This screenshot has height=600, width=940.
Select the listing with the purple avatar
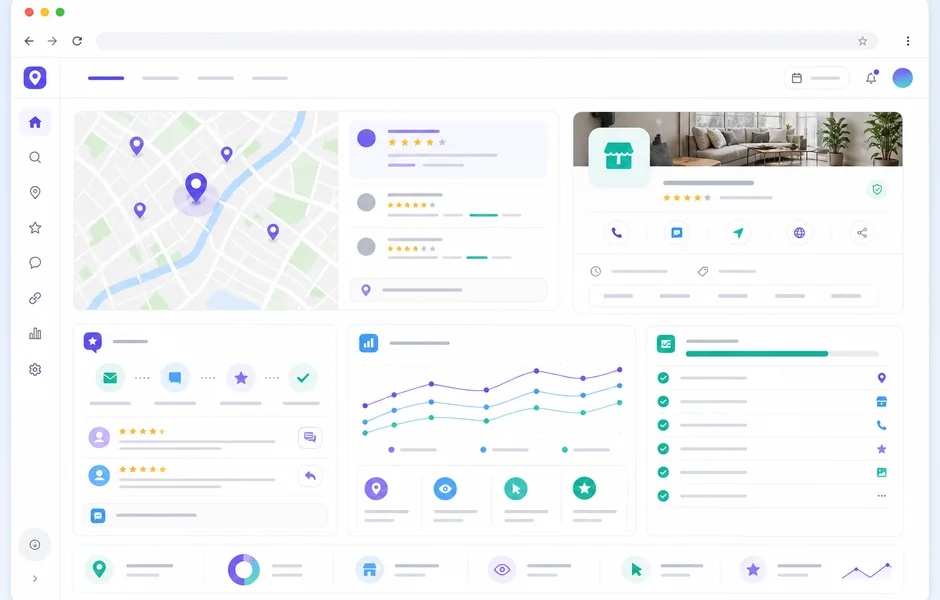point(448,149)
